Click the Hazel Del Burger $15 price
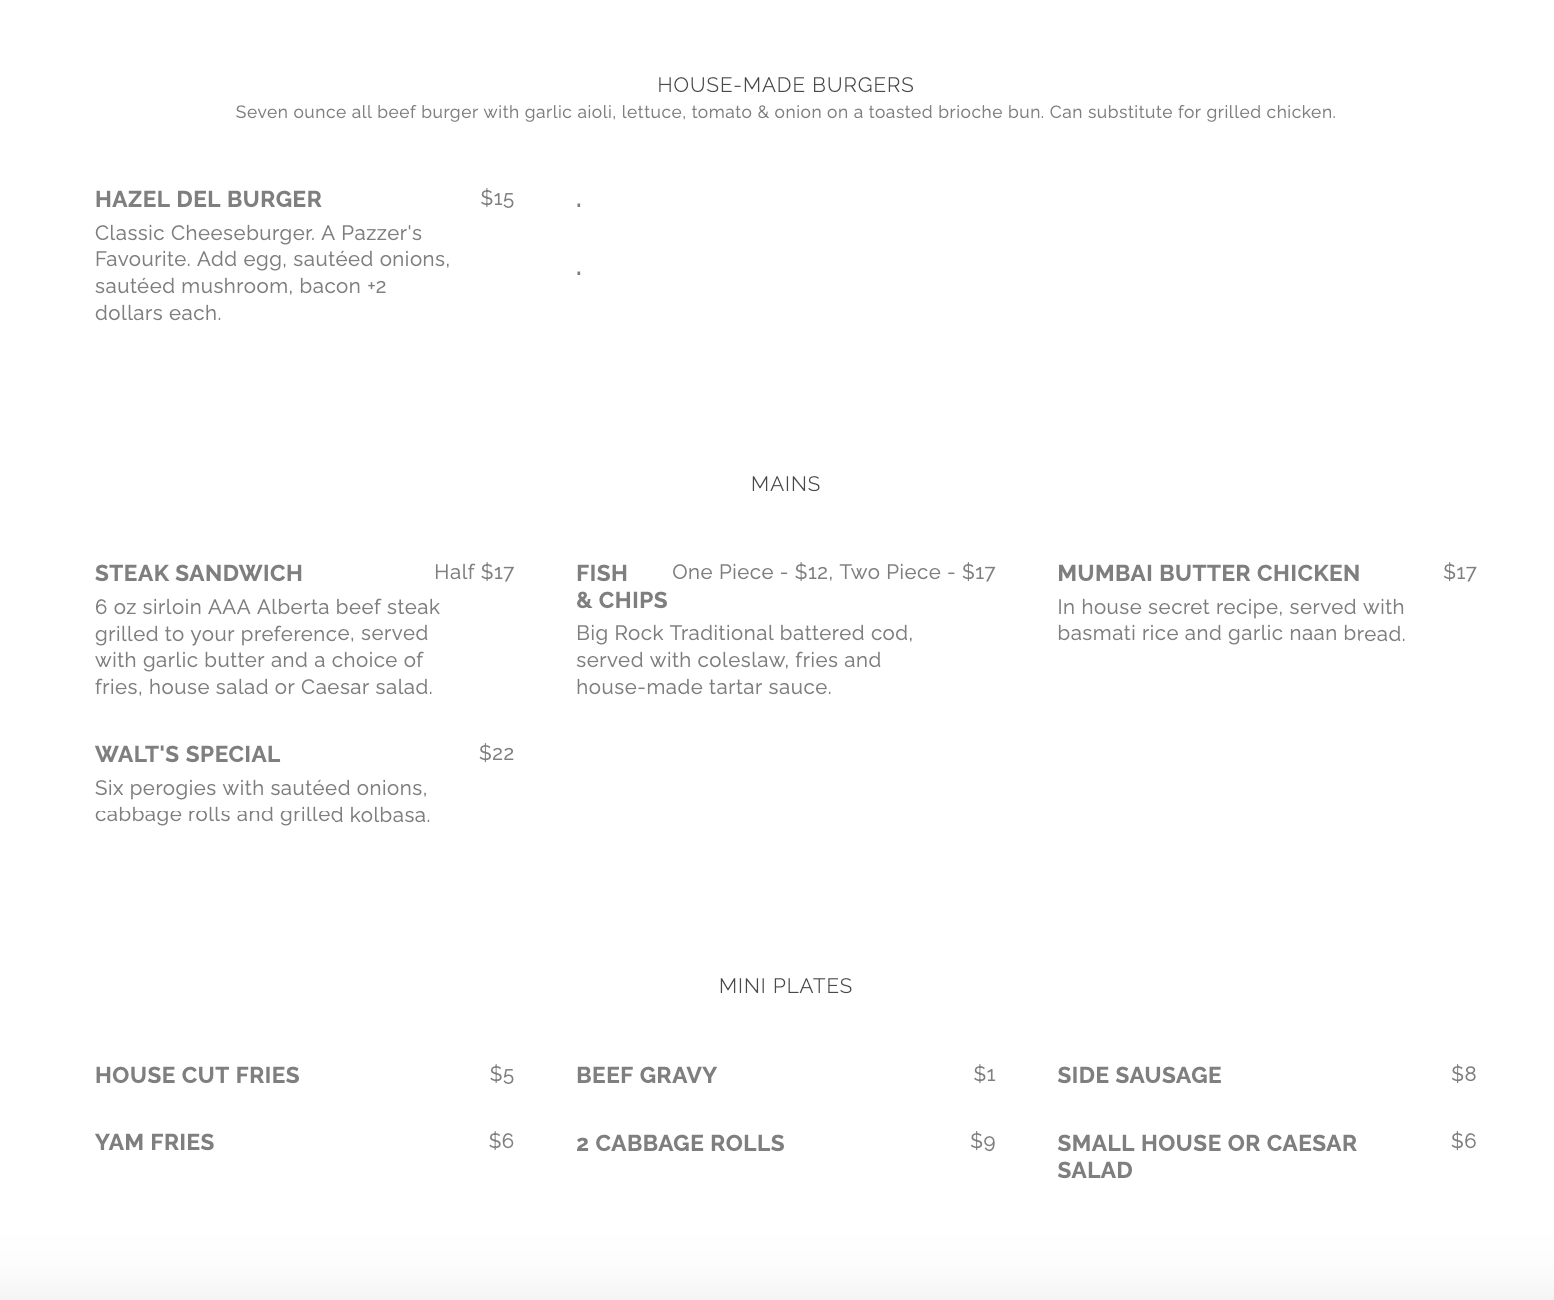This screenshot has height=1300, width=1554. [x=497, y=198]
